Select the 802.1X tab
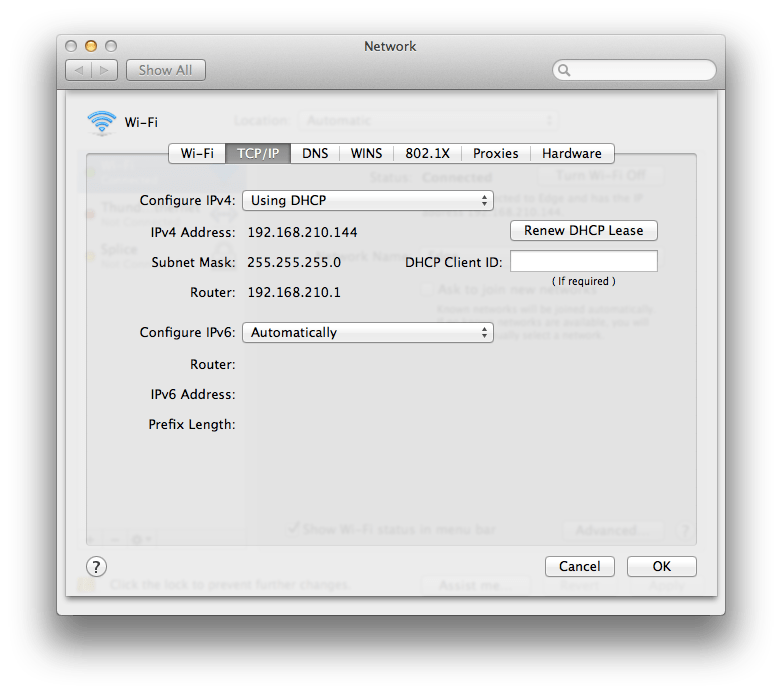Screen dimensions: 782x694 pyautogui.click(x=427, y=153)
